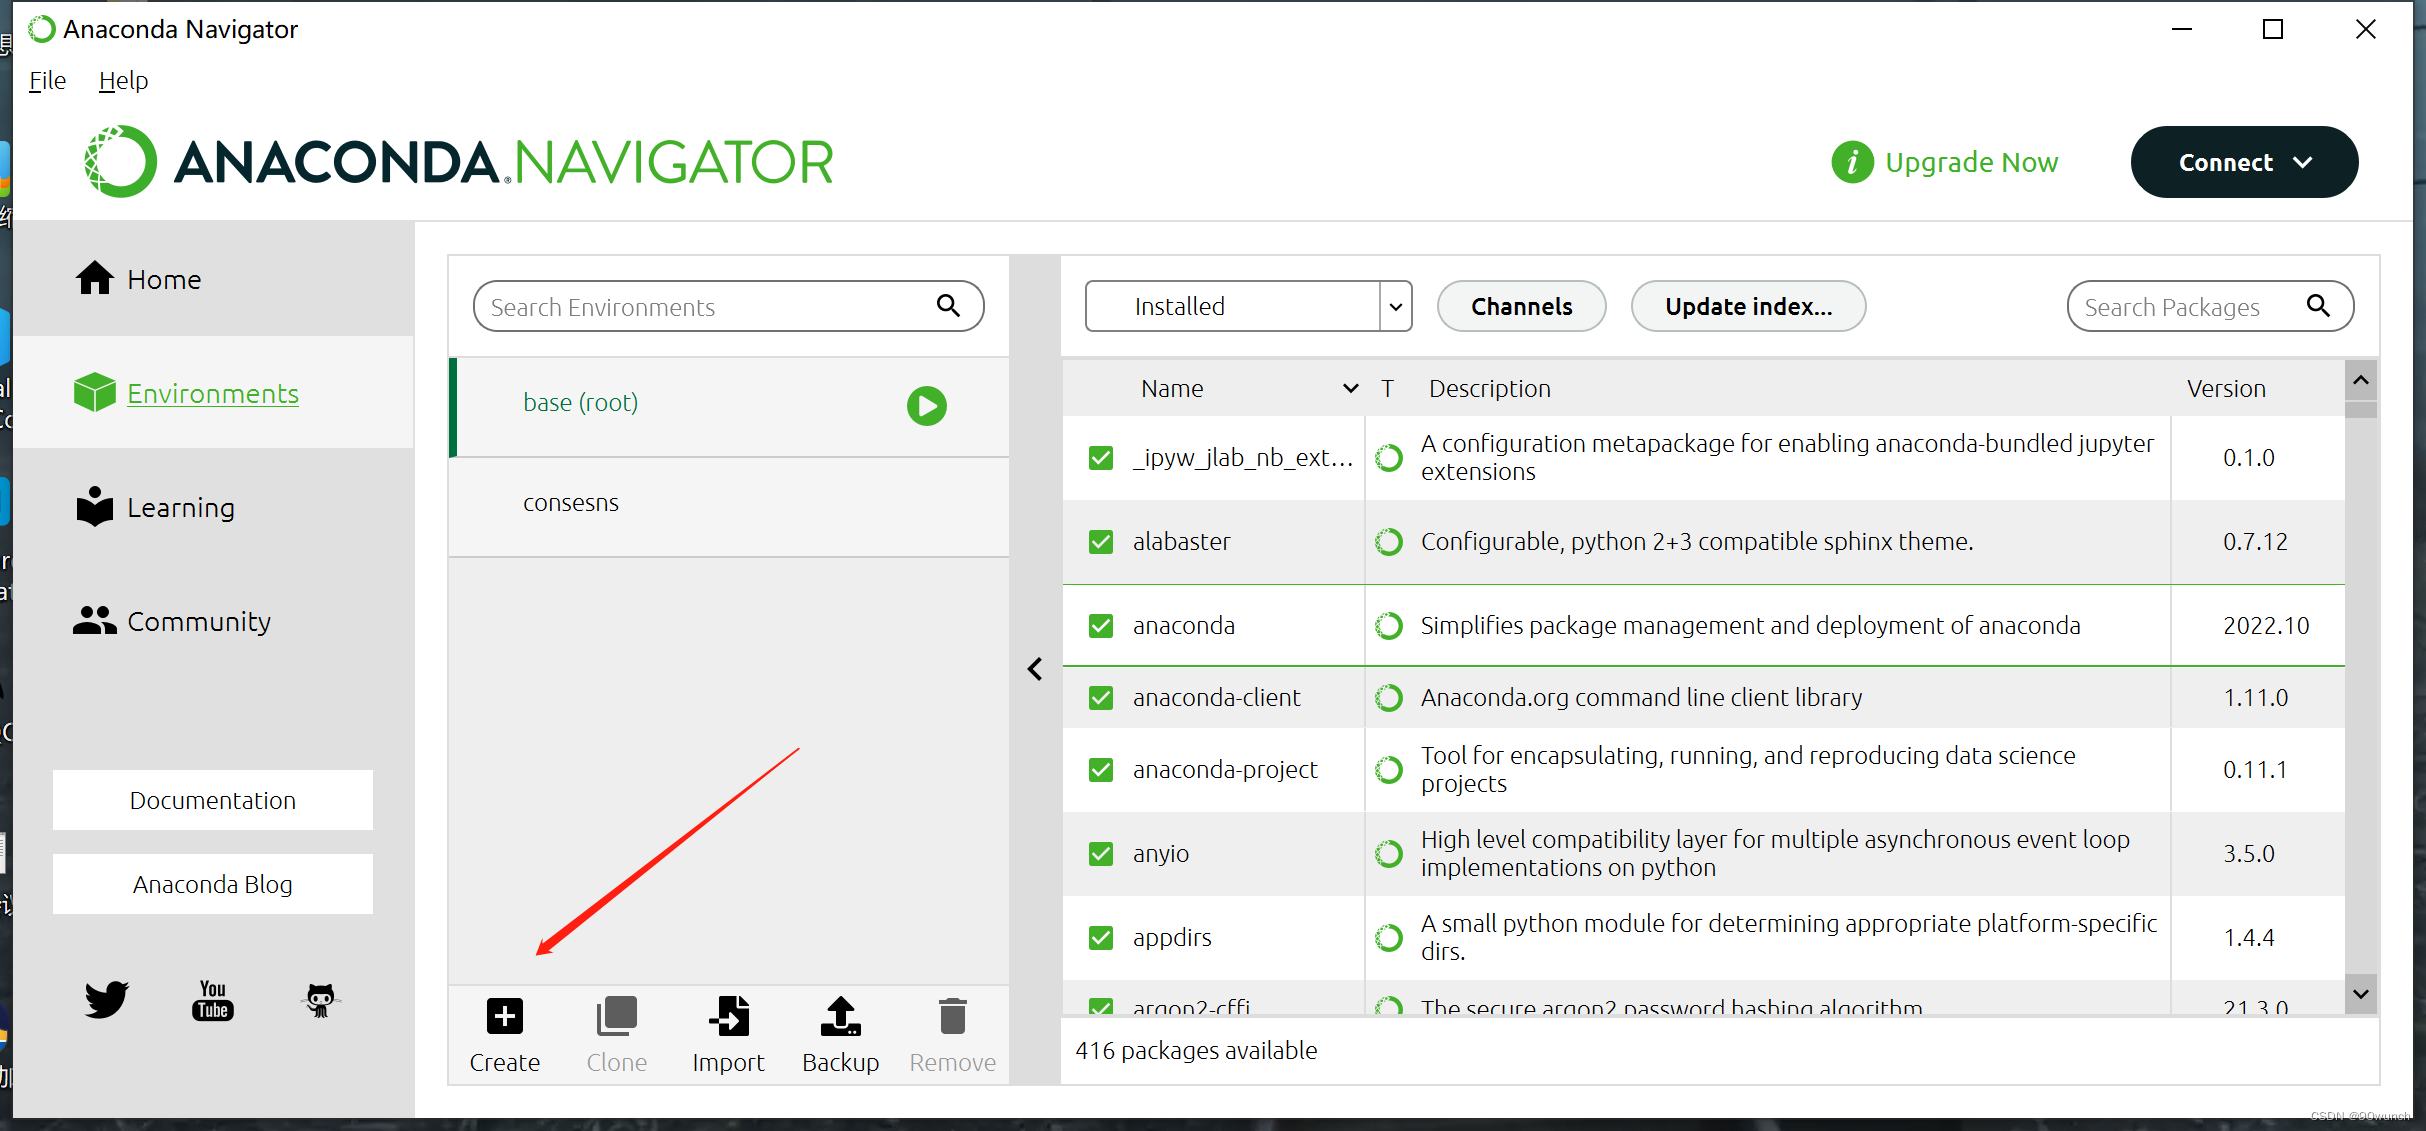The width and height of the screenshot is (2426, 1131).
Task: Uncheck the alabaster package checkbox
Action: pos(1101,542)
